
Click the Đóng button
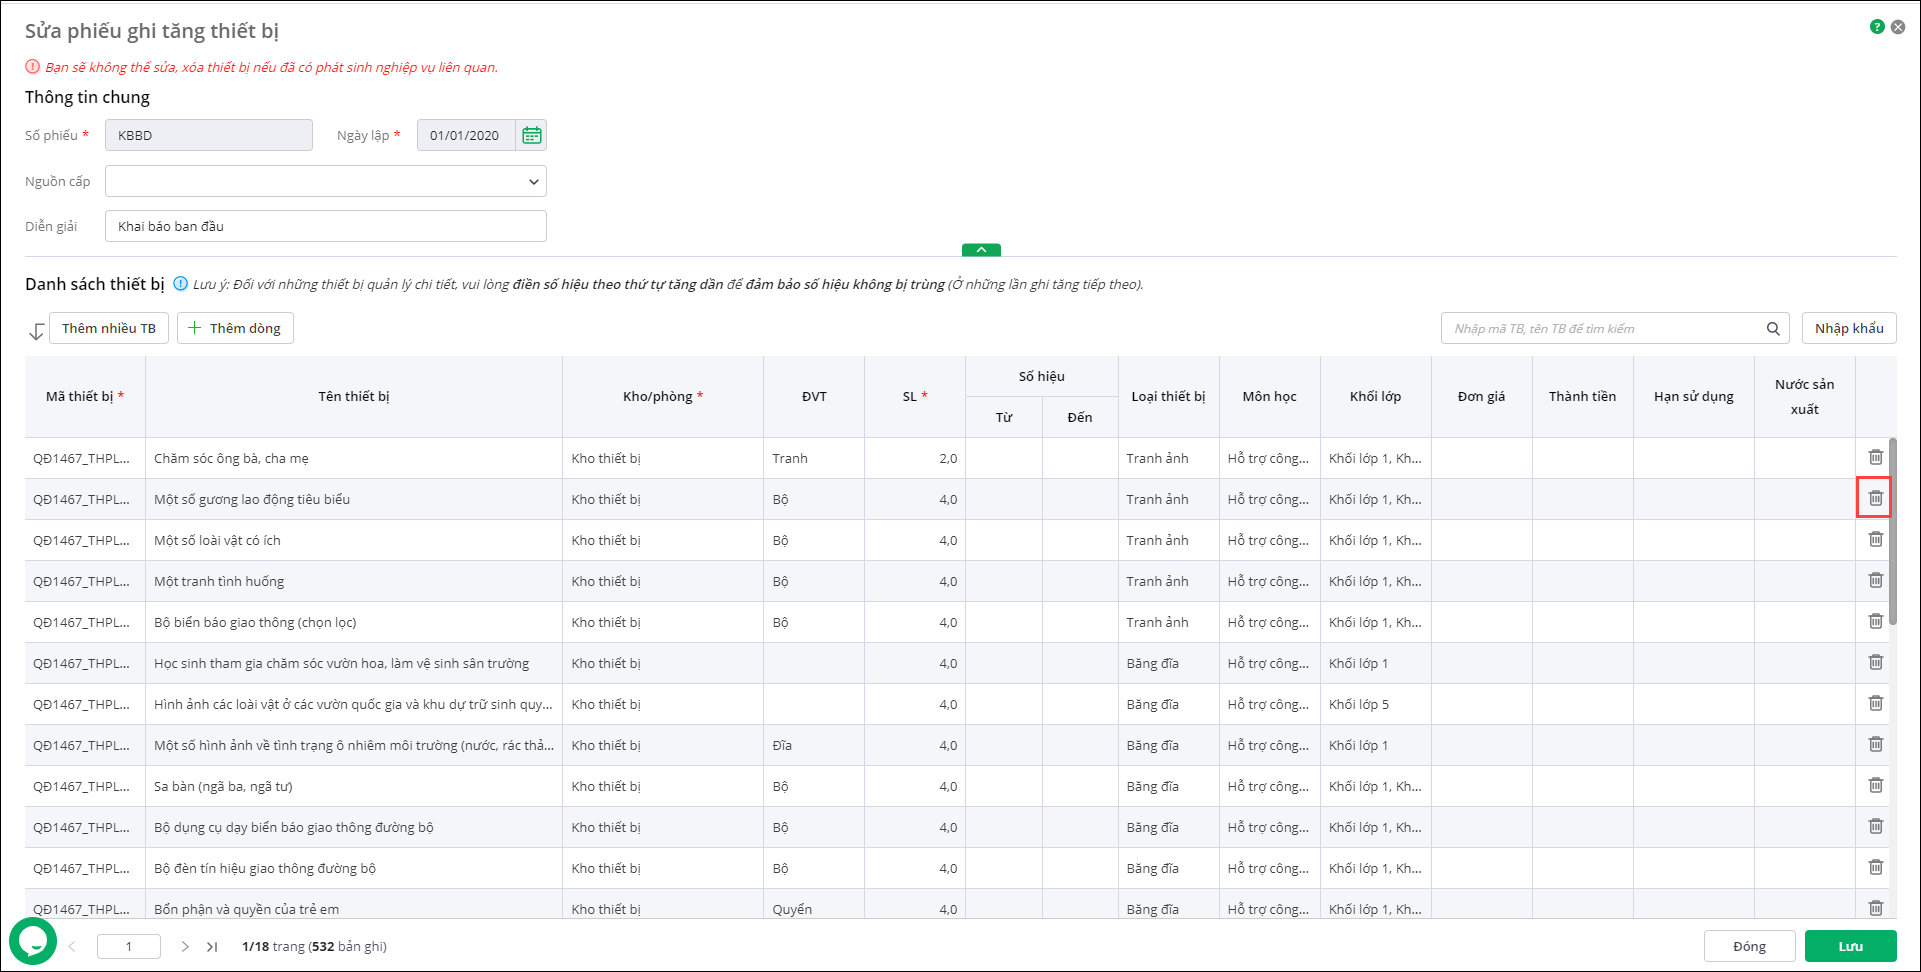tap(1749, 946)
